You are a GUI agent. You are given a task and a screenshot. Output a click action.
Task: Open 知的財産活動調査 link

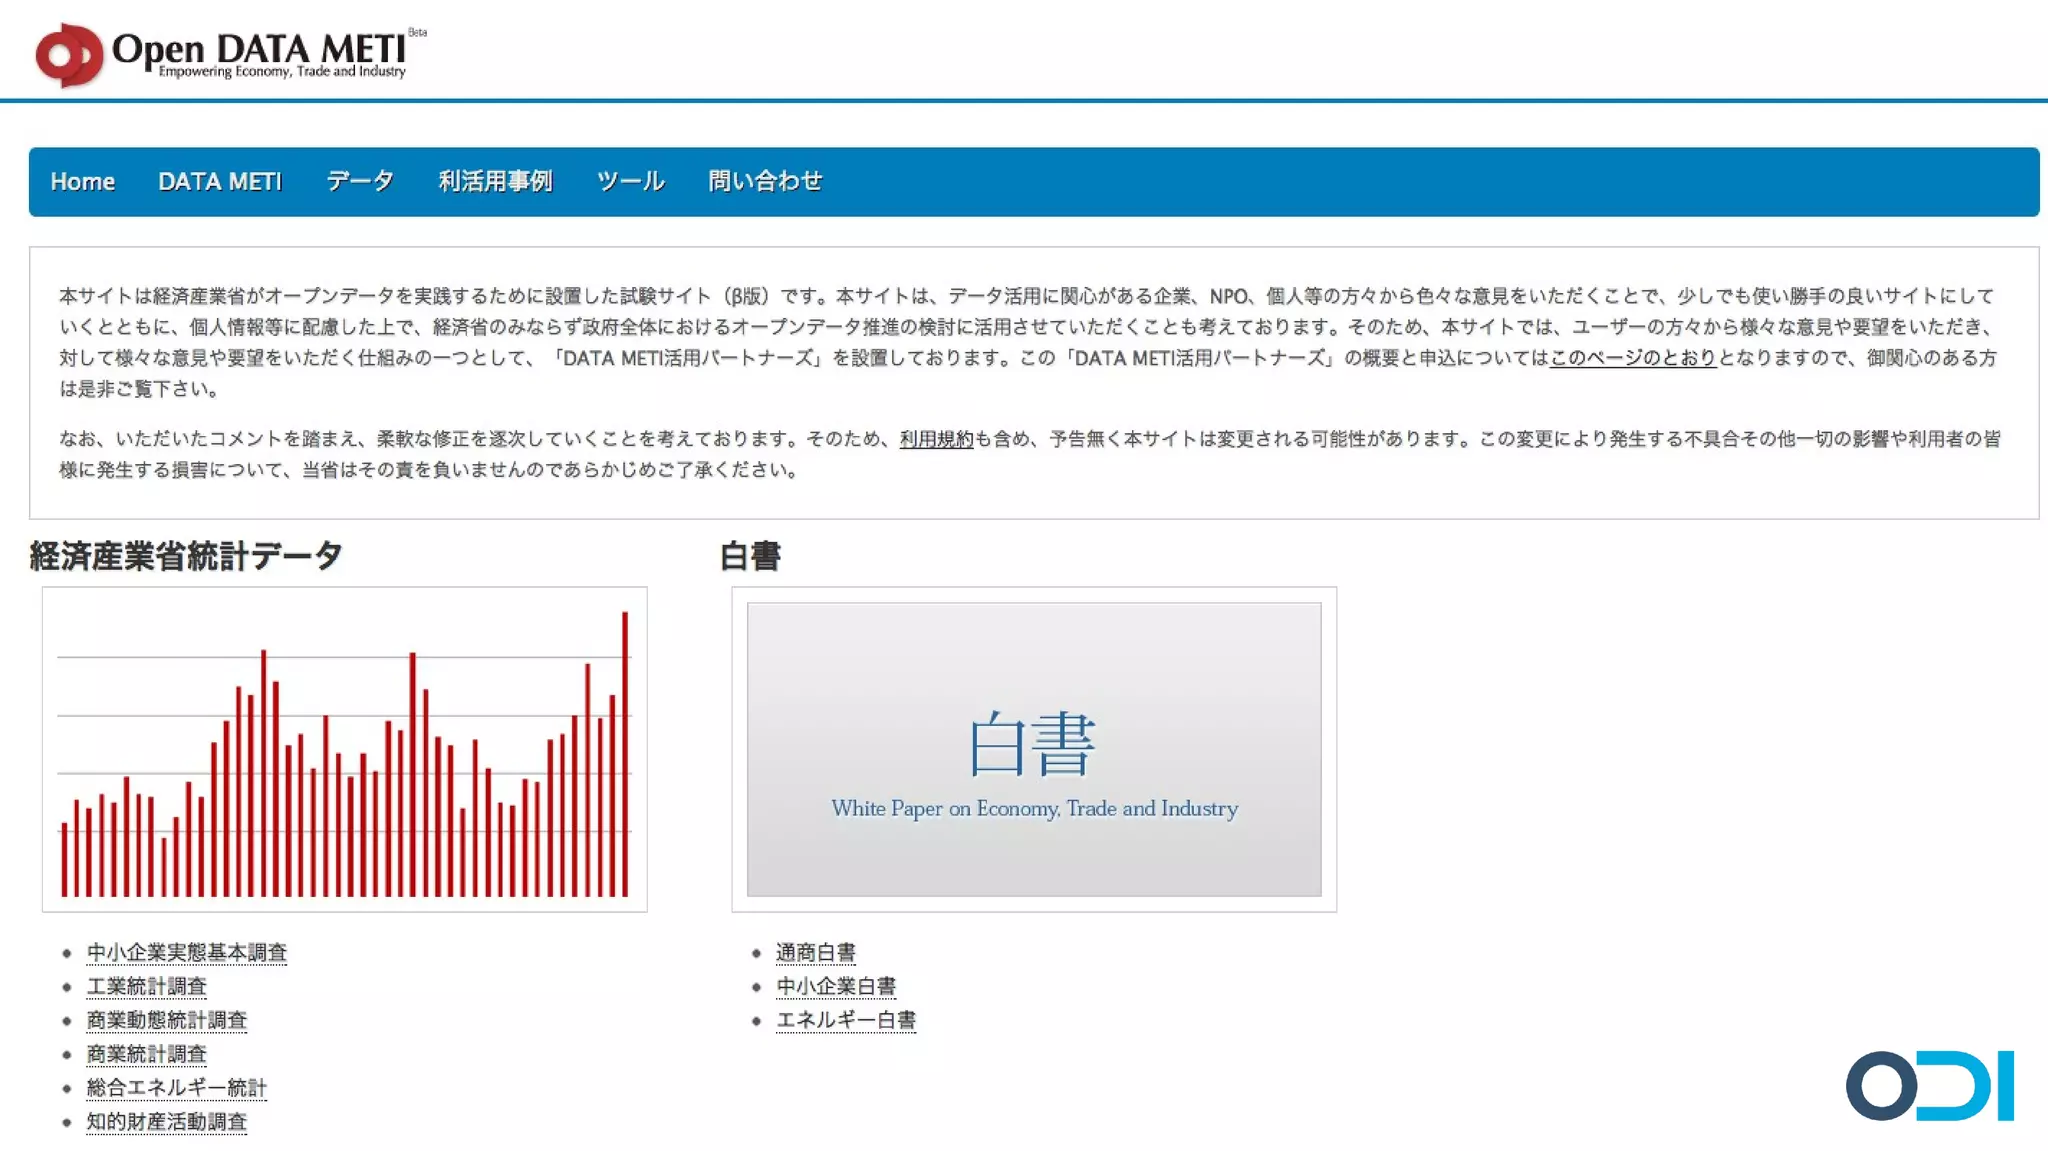coord(167,1122)
